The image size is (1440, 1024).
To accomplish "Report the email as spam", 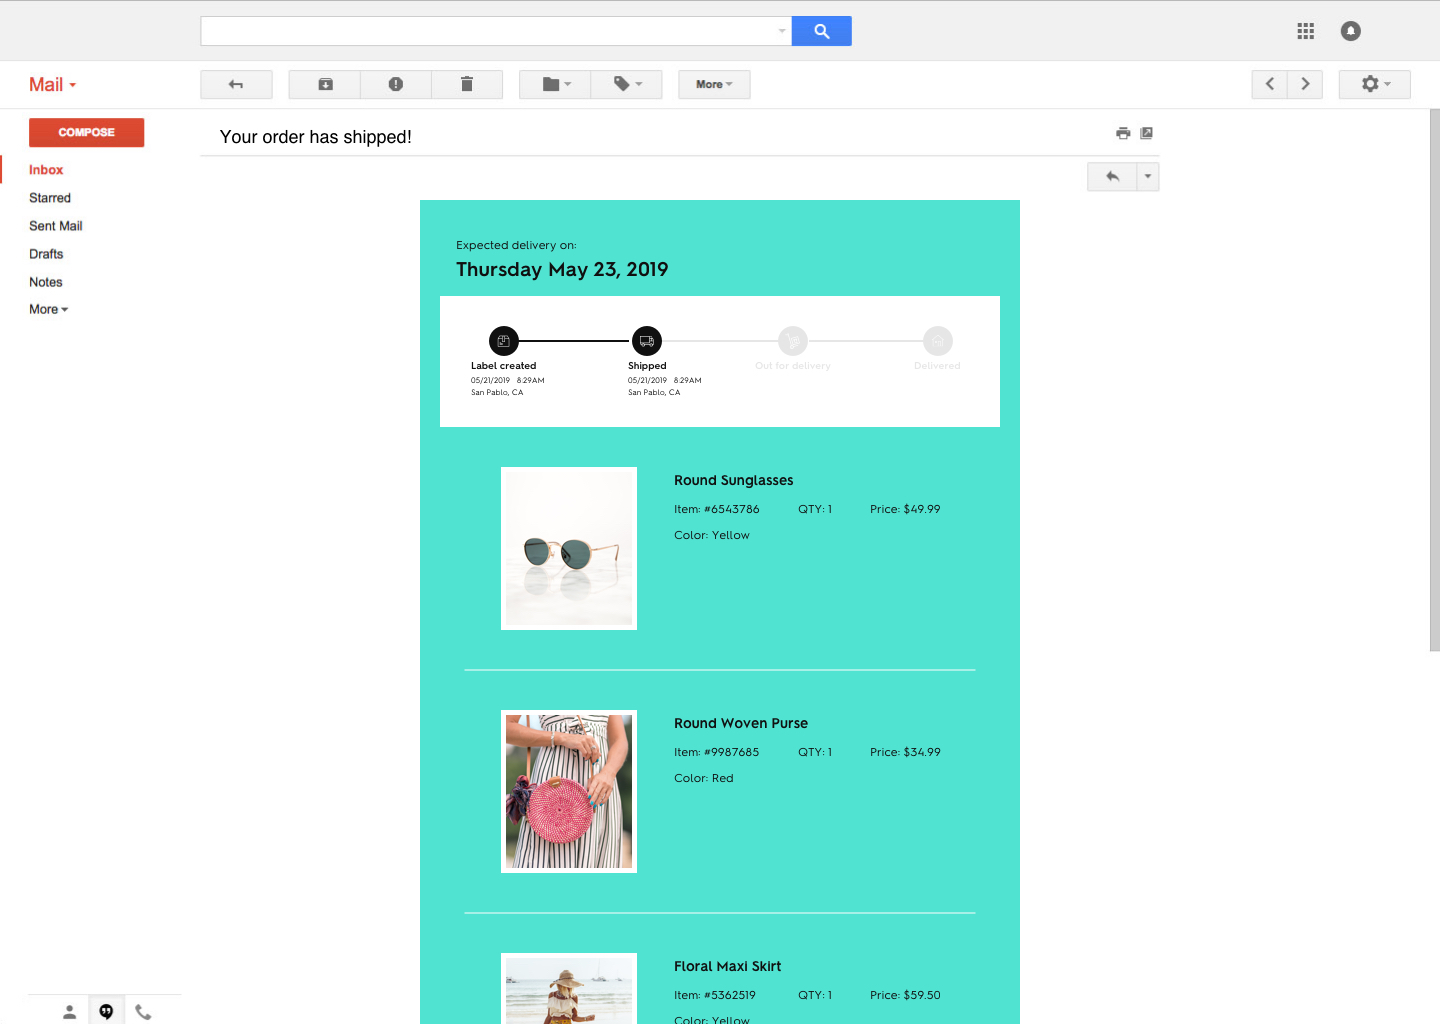I will 396,84.
